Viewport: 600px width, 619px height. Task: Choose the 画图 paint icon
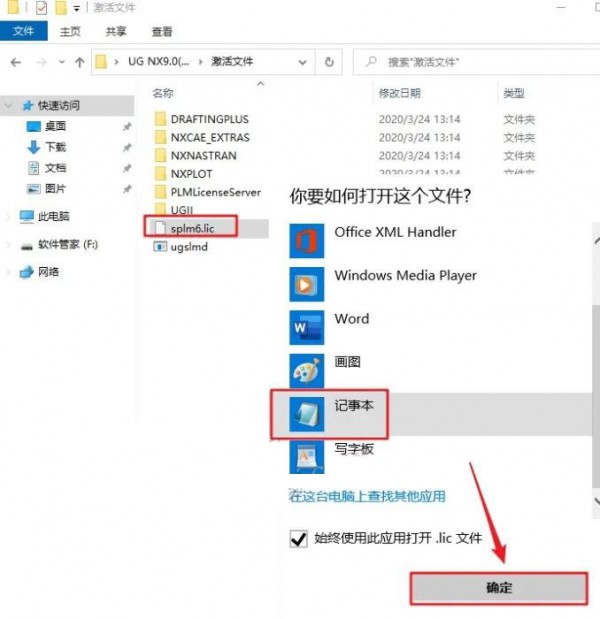click(x=307, y=371)
